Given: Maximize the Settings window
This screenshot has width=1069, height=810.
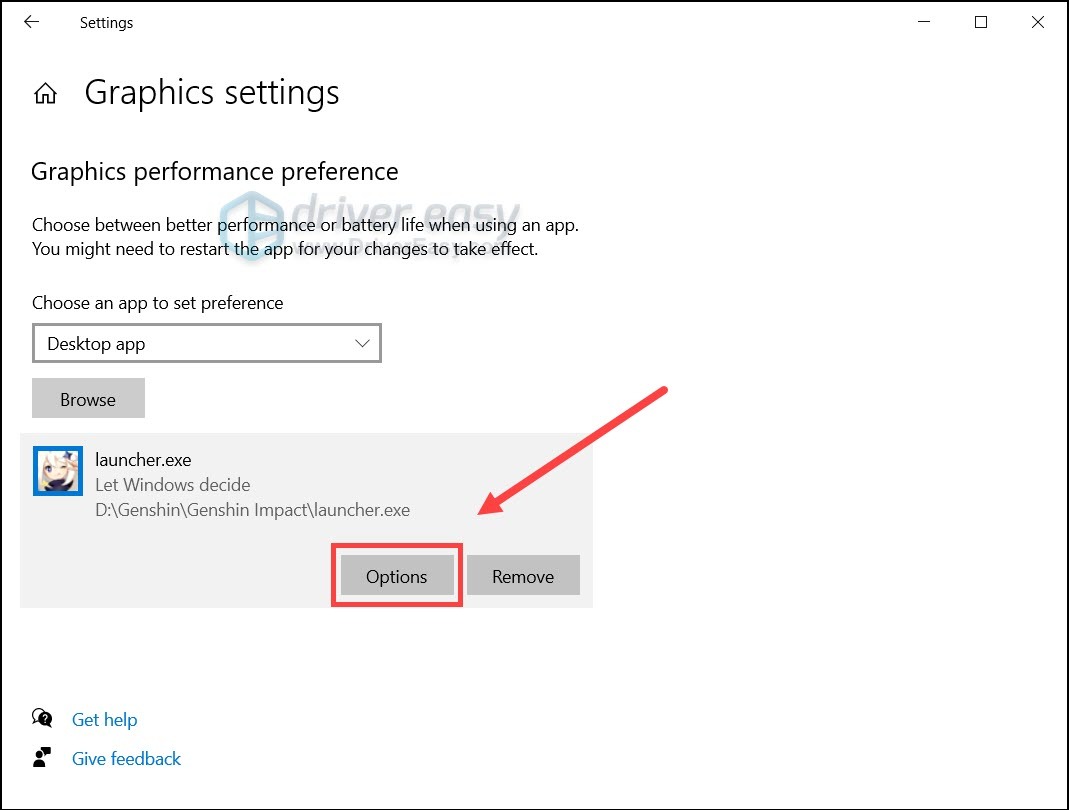Looking at the screenshot, I should click(x=980, y=21).
